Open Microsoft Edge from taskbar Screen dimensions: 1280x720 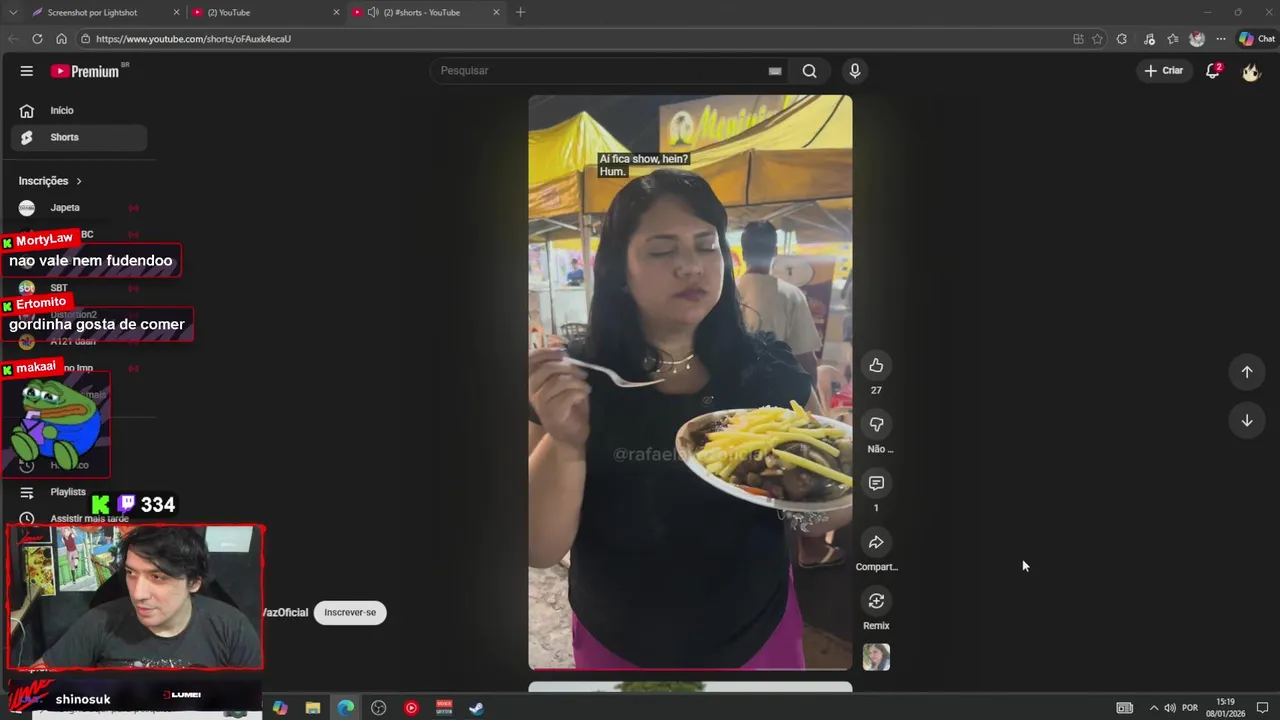tap(346, 708)
